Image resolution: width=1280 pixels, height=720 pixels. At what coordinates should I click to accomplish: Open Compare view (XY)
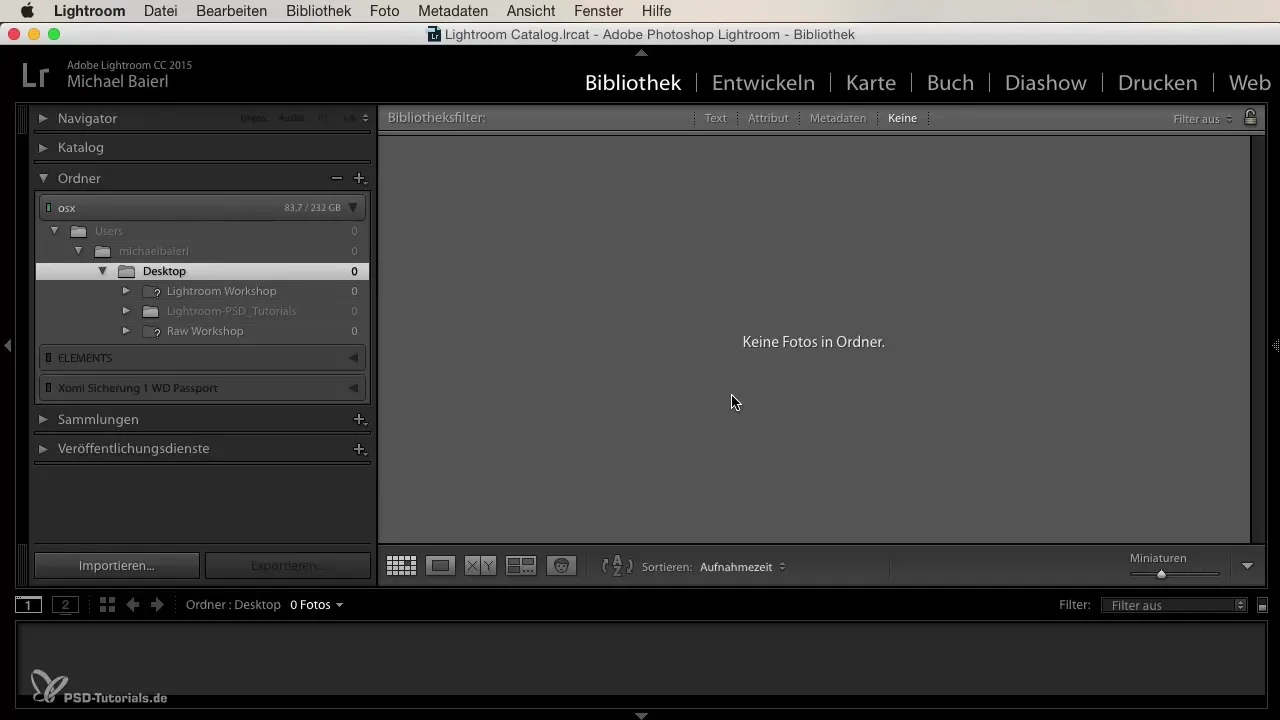pos(480,566)
